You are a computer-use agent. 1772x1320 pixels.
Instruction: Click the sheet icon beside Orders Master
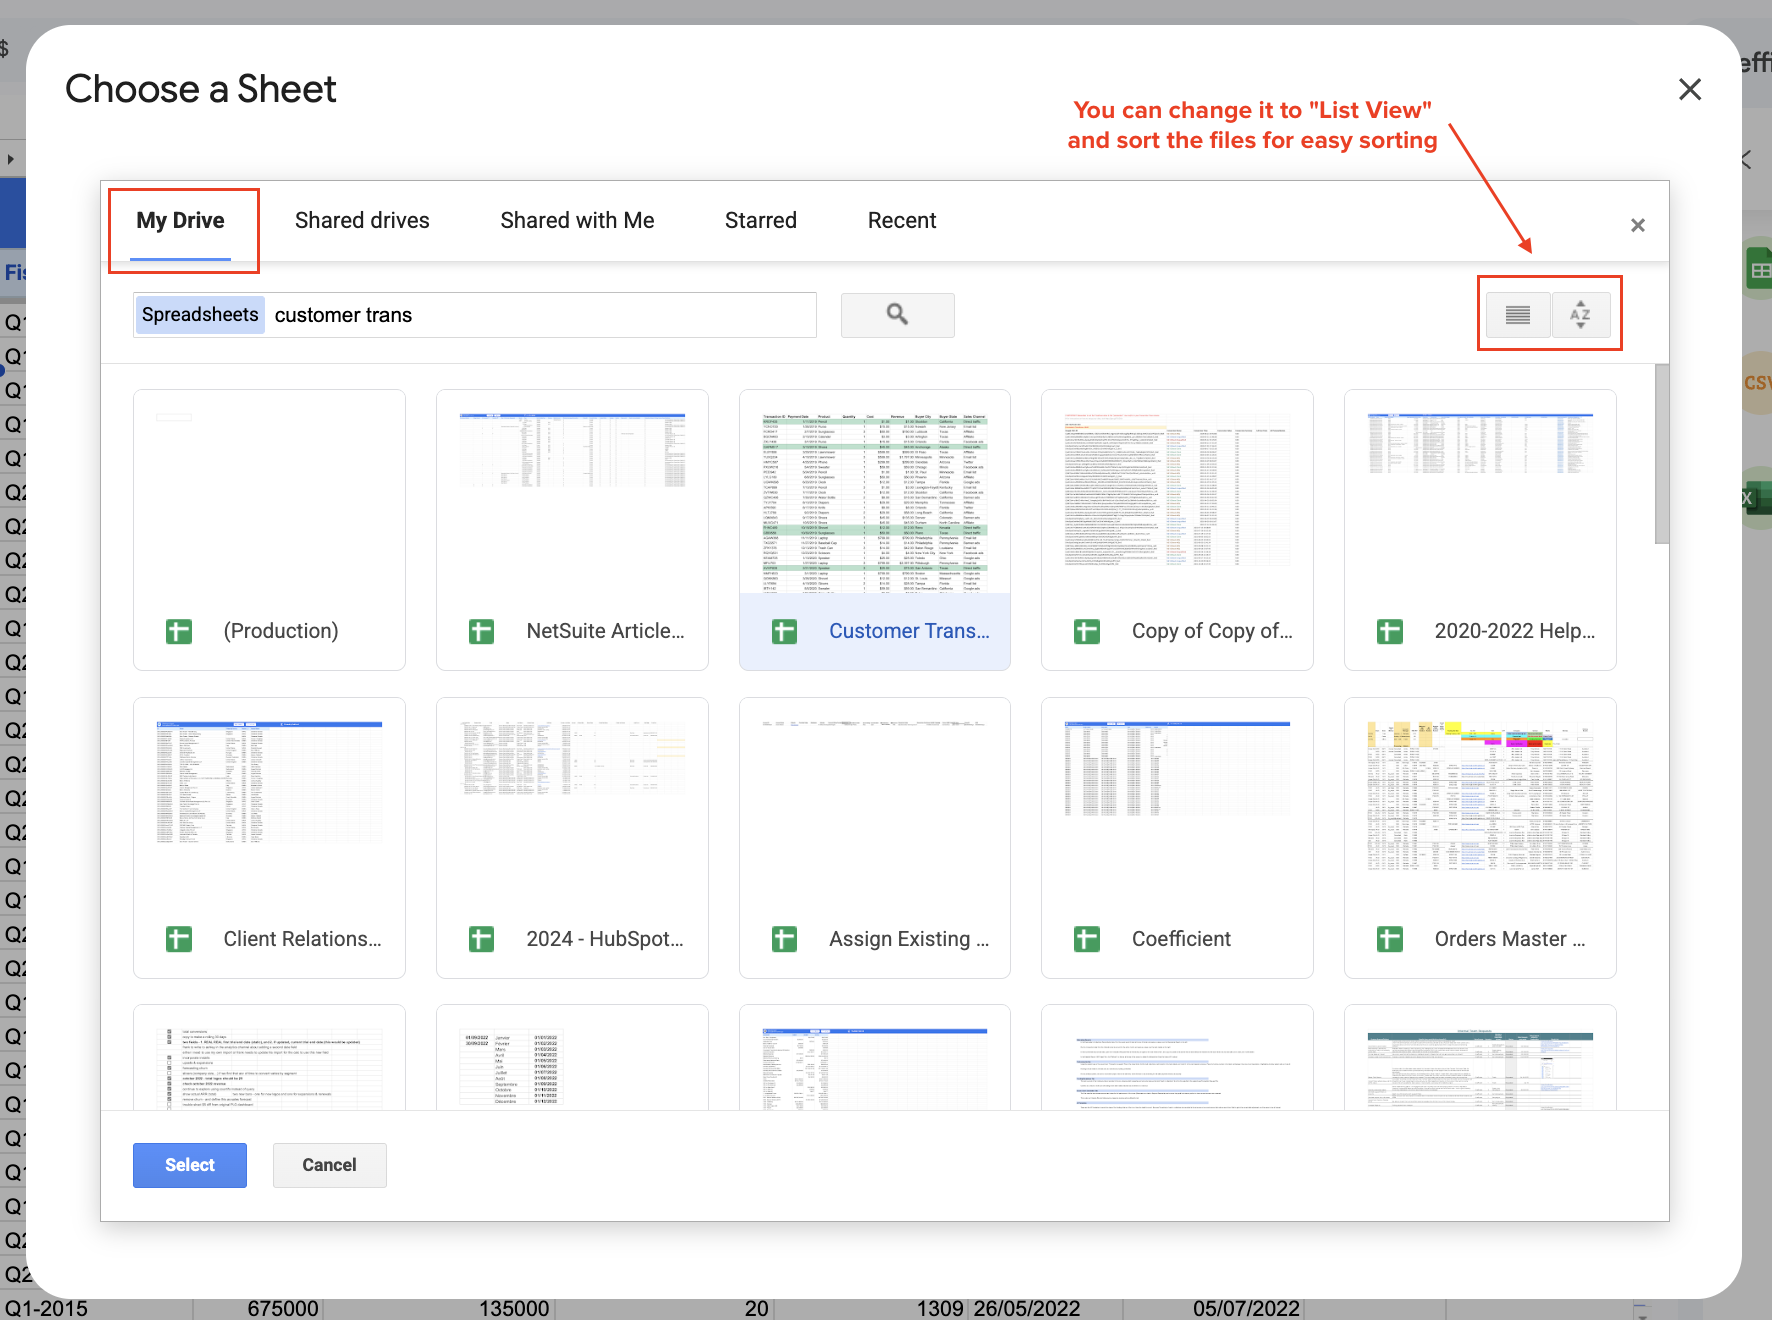tap(1389, 939)
